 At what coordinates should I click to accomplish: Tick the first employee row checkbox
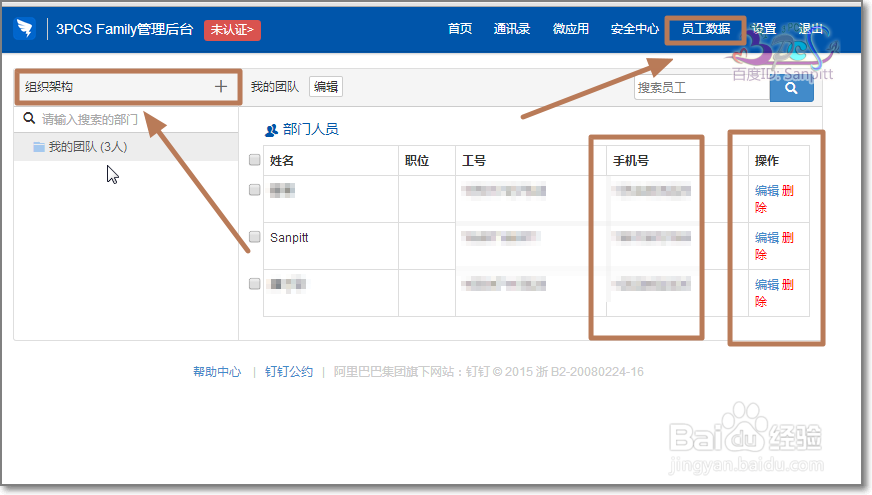[x=255, y=190]
